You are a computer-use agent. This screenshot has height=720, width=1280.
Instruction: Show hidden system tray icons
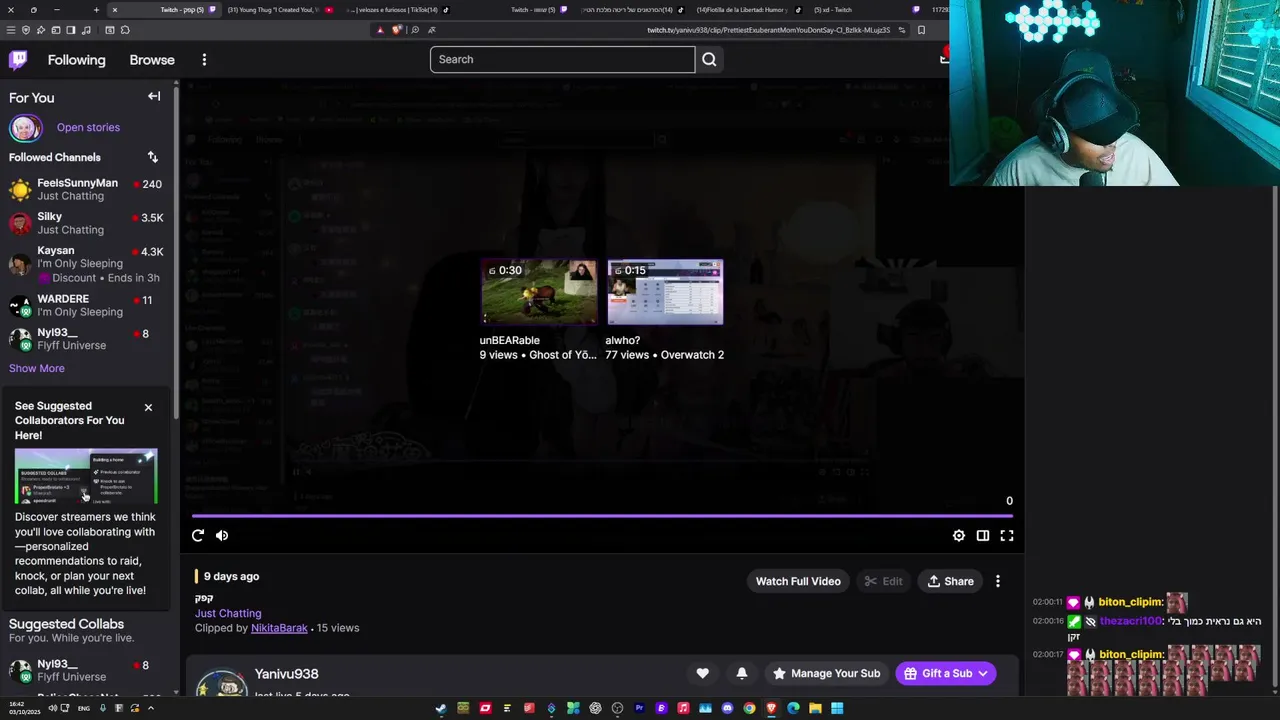[151, 708]
